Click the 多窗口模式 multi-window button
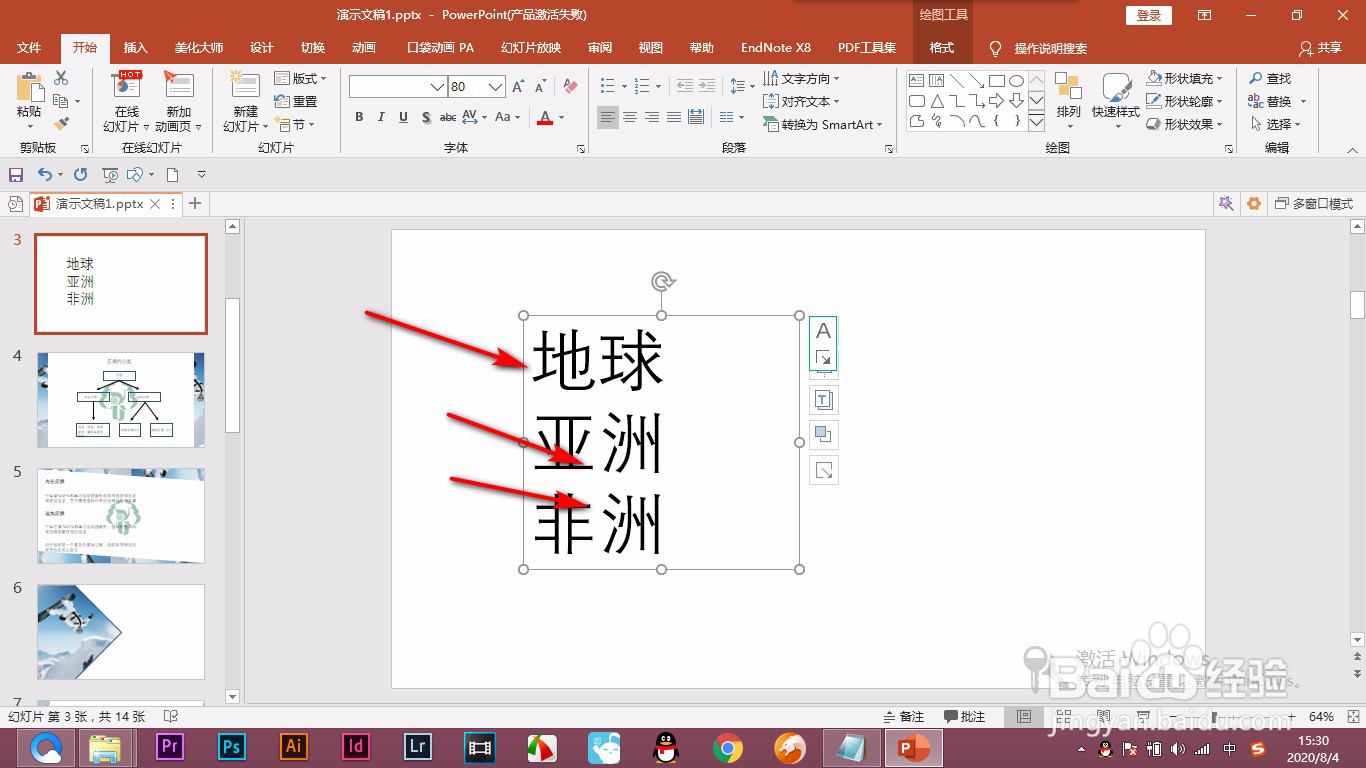This screenshot has height=768, width=1366. [1314, 203]
